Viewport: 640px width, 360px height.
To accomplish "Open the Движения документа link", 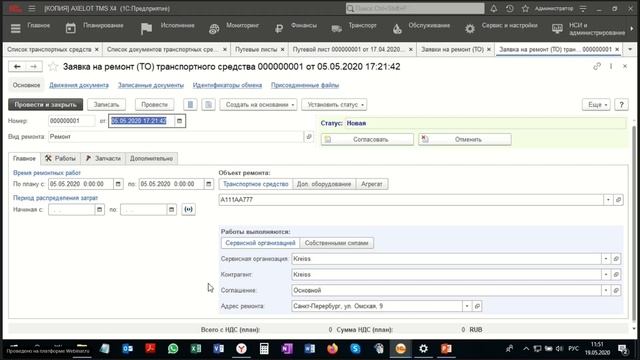I will pyautogui.click(x=79, y=85).
